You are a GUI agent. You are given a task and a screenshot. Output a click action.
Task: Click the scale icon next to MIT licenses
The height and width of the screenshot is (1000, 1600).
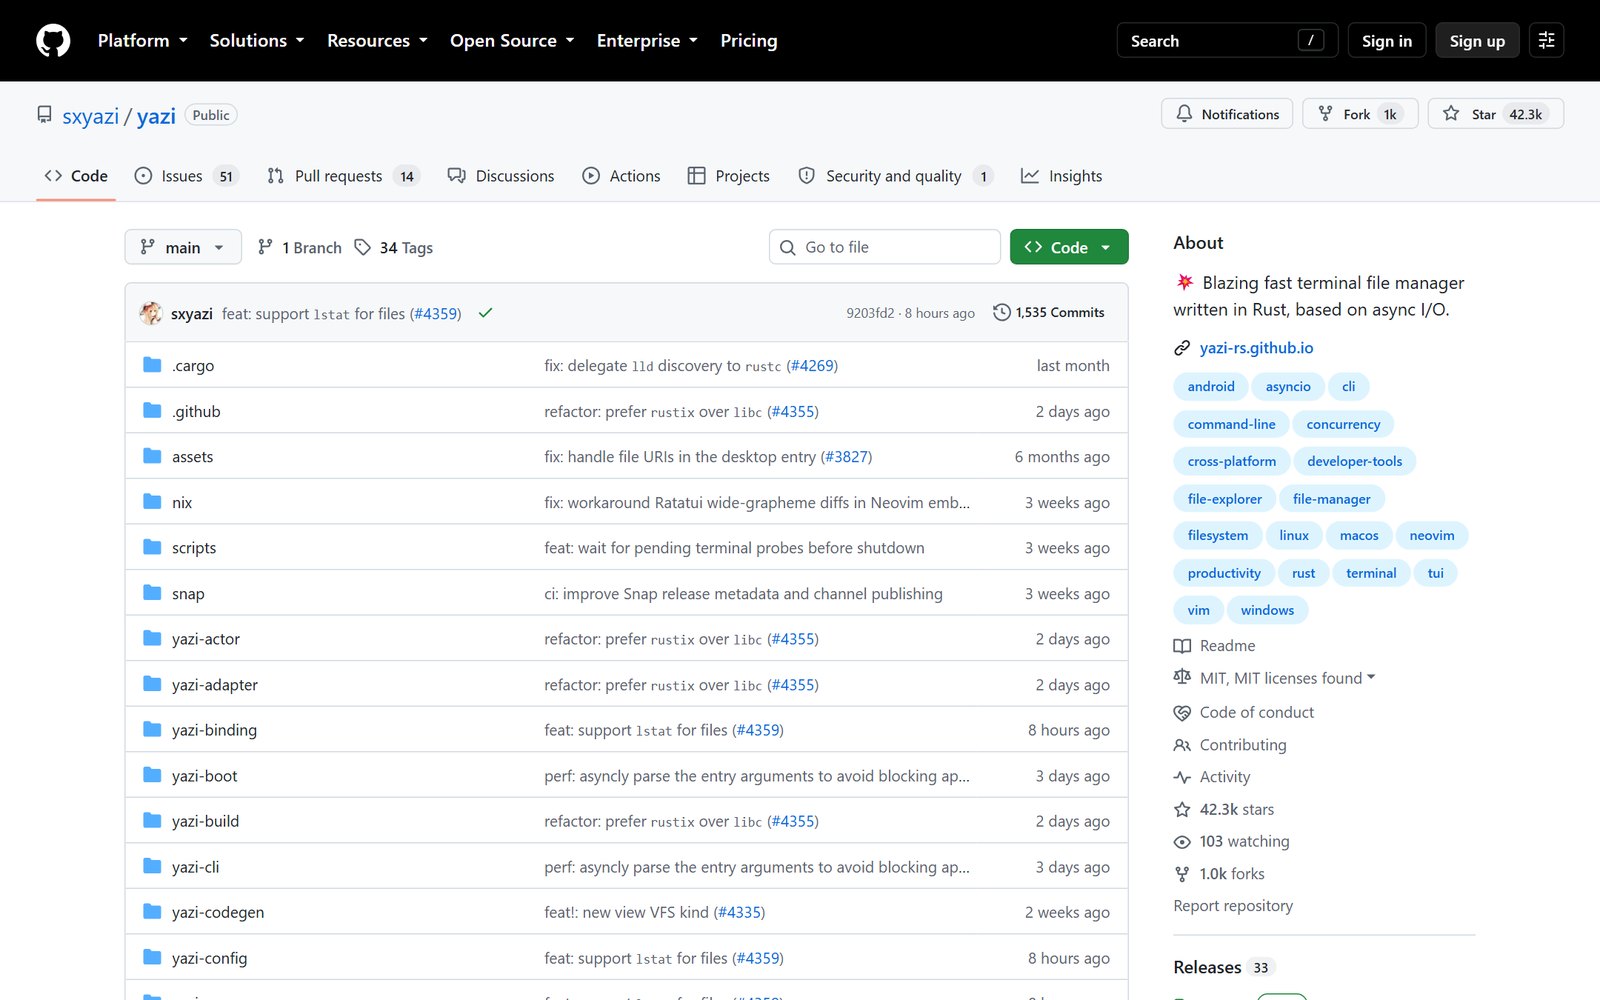pyautogui.click(x=1182, y=678)
